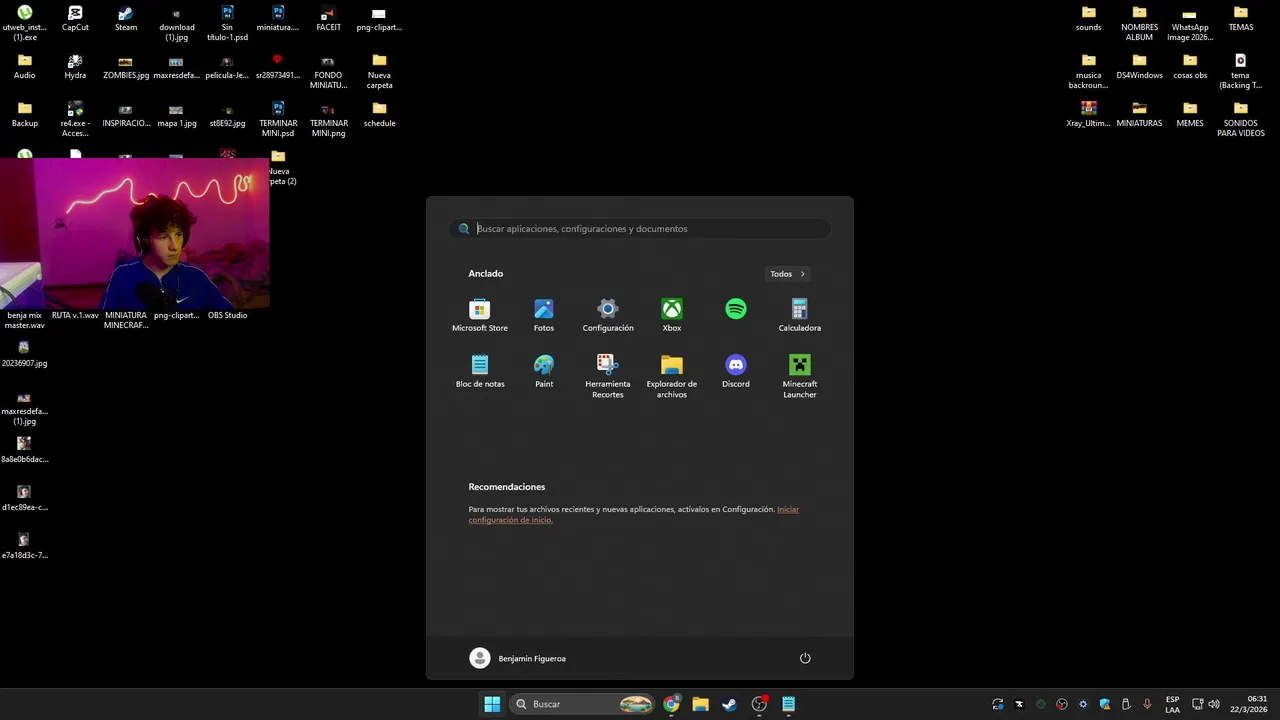The width and height of the screenshot is (1280, 720).
Task: Switch to OBS Studio on the taskbar
Action: (x=759, y=704)
